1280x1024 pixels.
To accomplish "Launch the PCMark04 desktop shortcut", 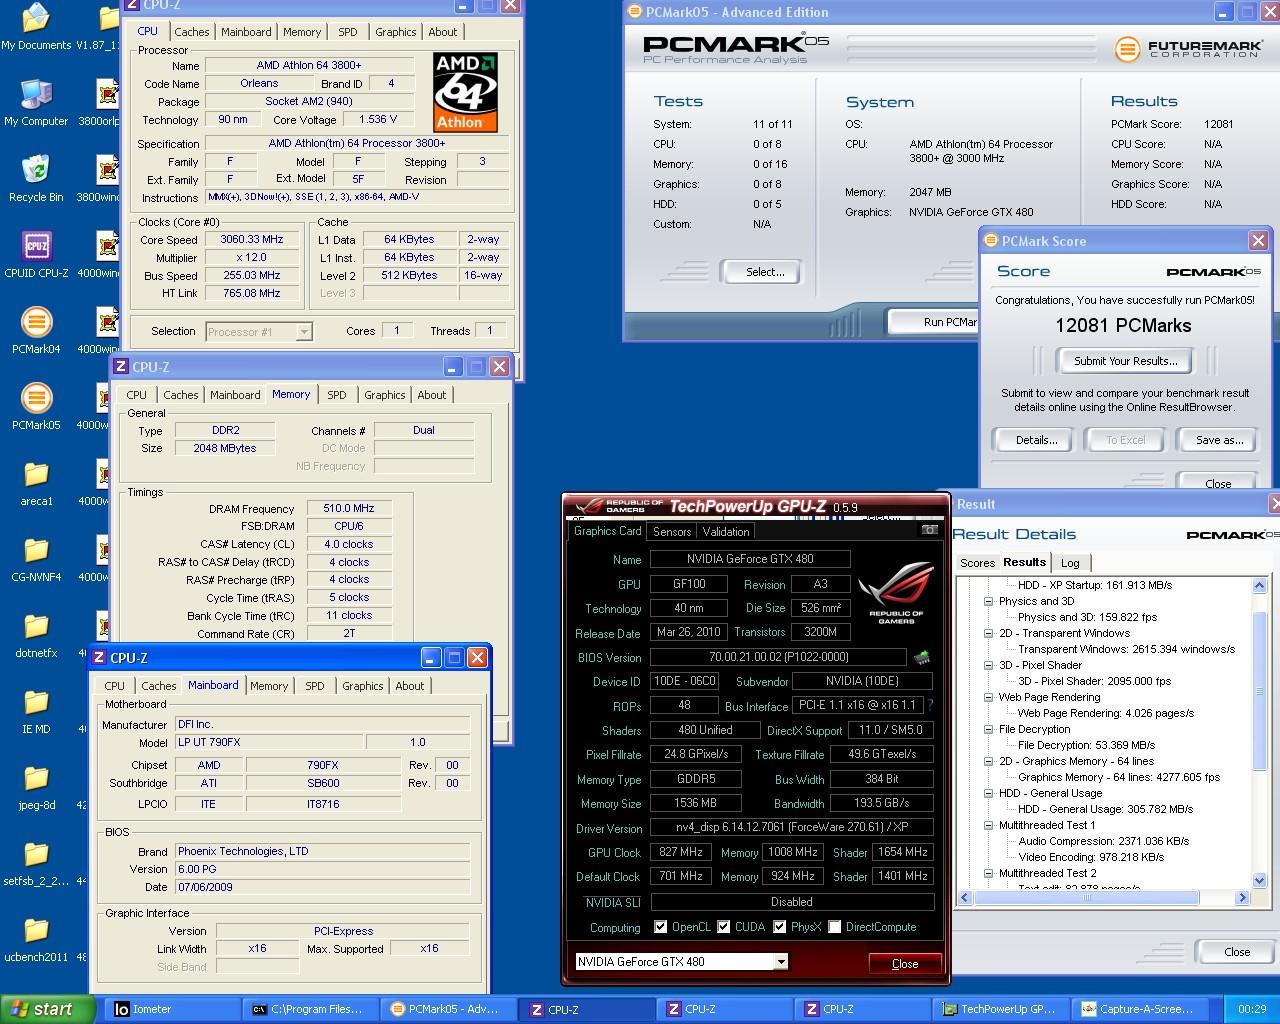I will [36, 330].
